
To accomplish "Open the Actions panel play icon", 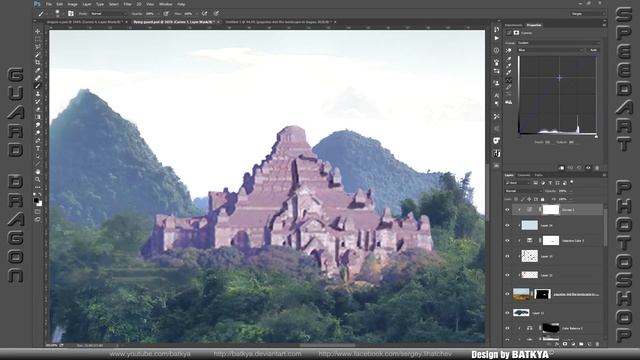I will [x=496, y=38].
